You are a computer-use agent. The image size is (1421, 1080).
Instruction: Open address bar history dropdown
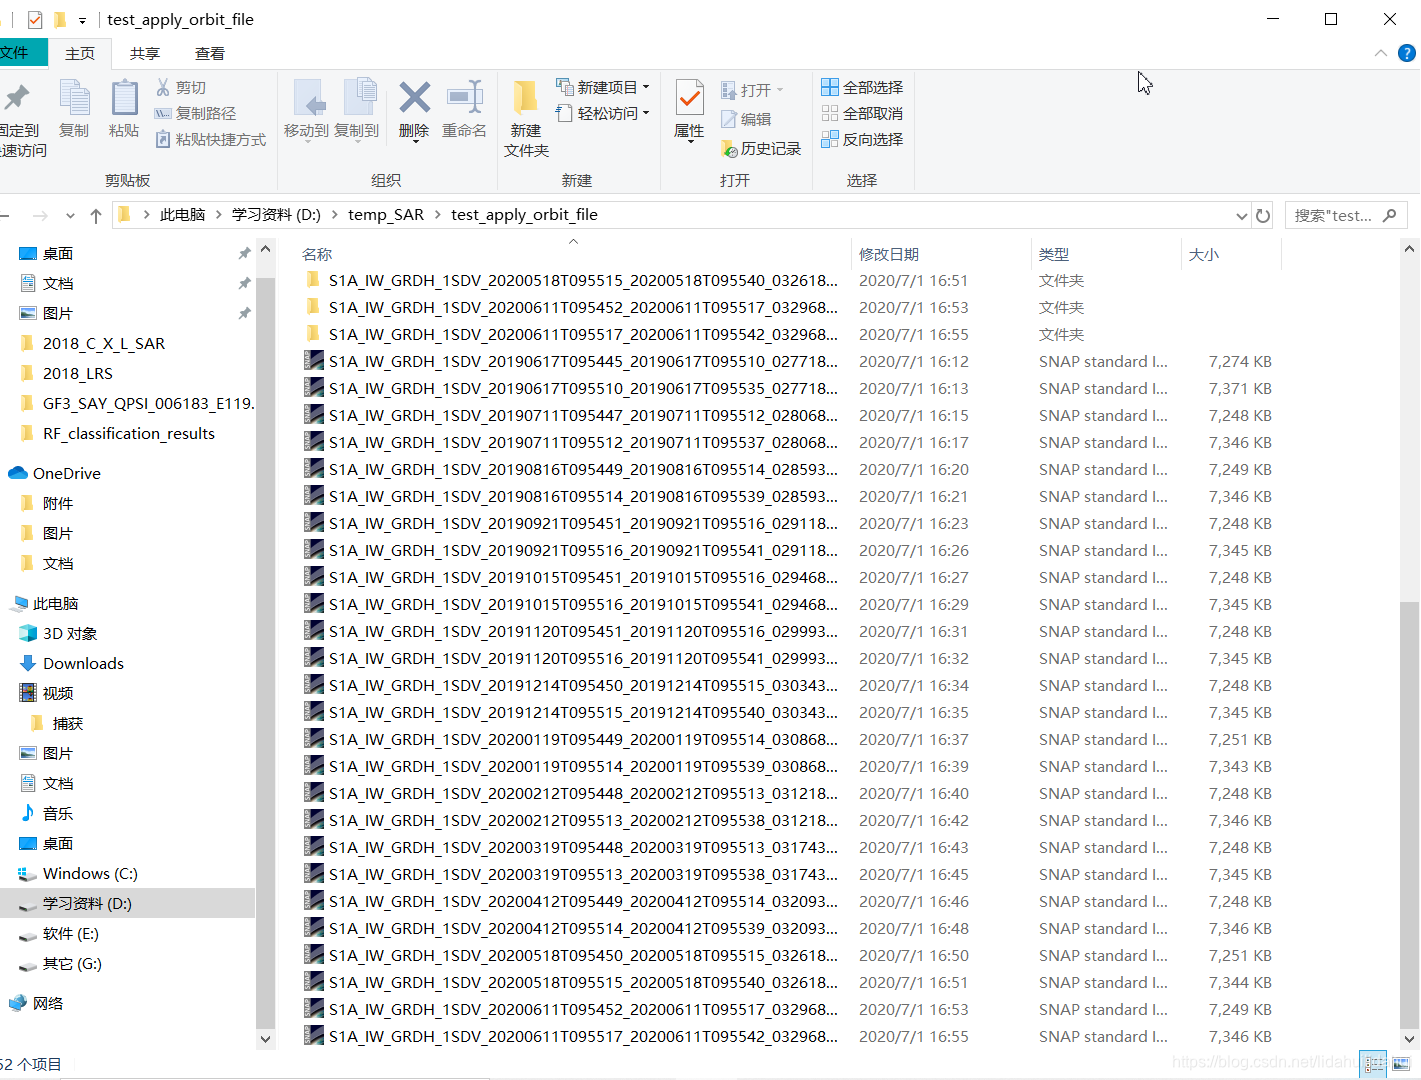1242,216
